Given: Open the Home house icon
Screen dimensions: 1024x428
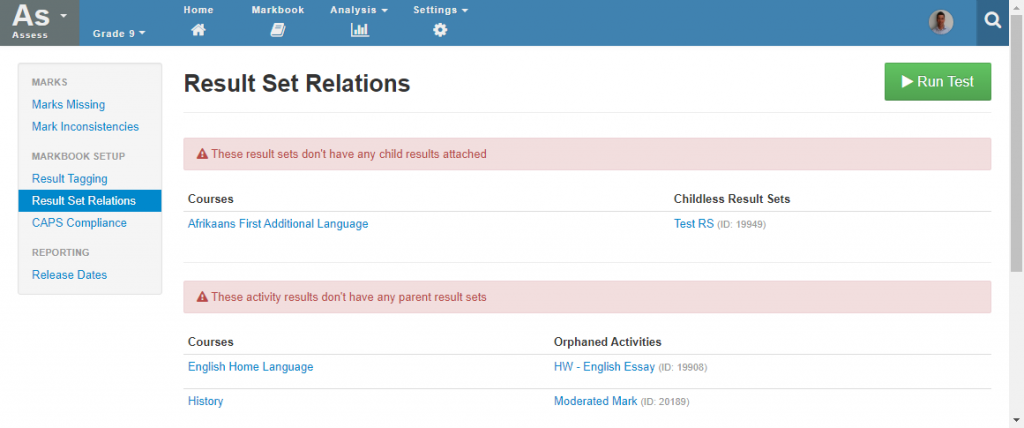Looking at the screenshot, I should click(x=198, y=29).
